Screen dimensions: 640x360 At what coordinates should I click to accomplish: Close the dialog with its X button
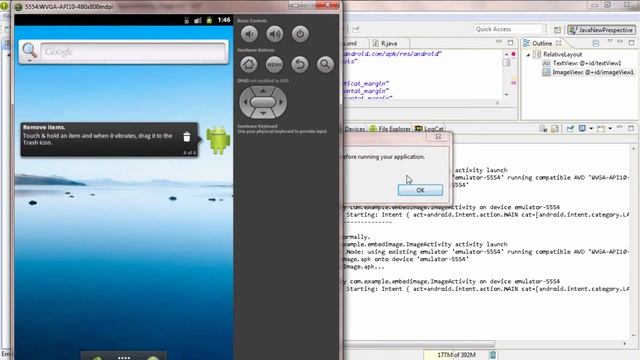pyautogui.click(x=438, y=137)
